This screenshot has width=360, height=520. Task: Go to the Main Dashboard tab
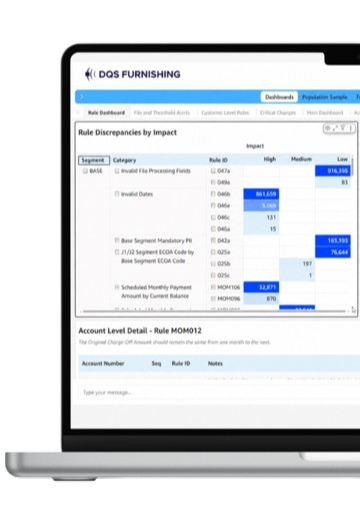pos(325,113)
